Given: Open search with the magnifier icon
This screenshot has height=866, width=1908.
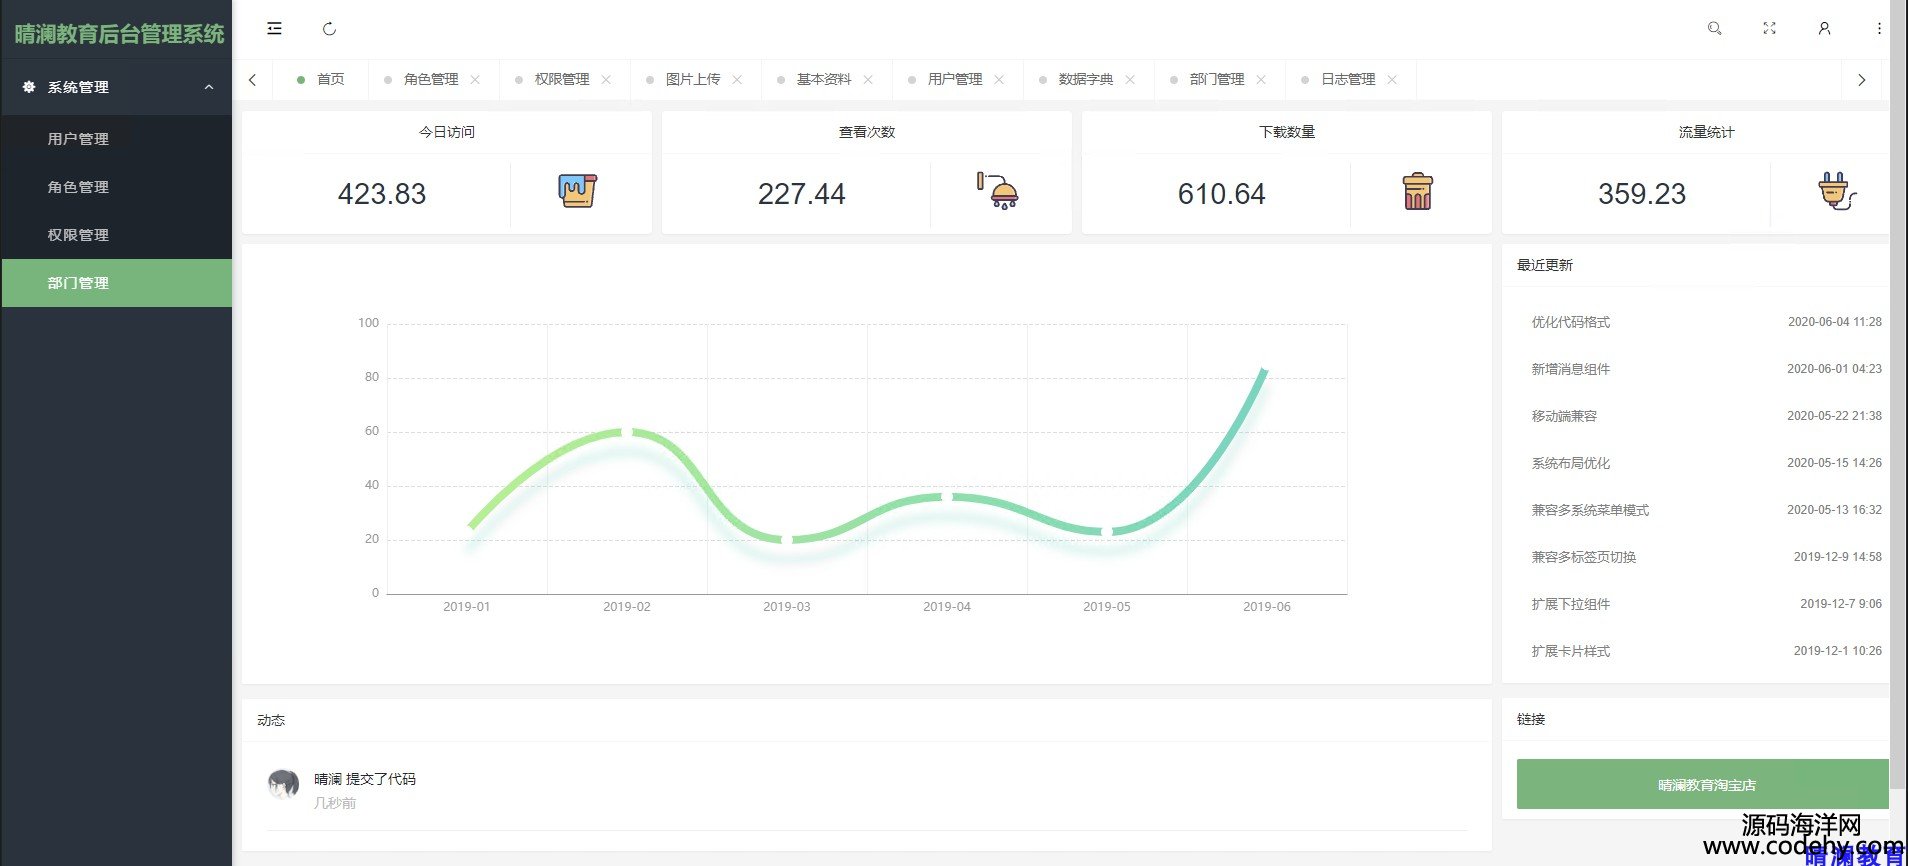Looking at the screenshot, I should [1714, 29].
